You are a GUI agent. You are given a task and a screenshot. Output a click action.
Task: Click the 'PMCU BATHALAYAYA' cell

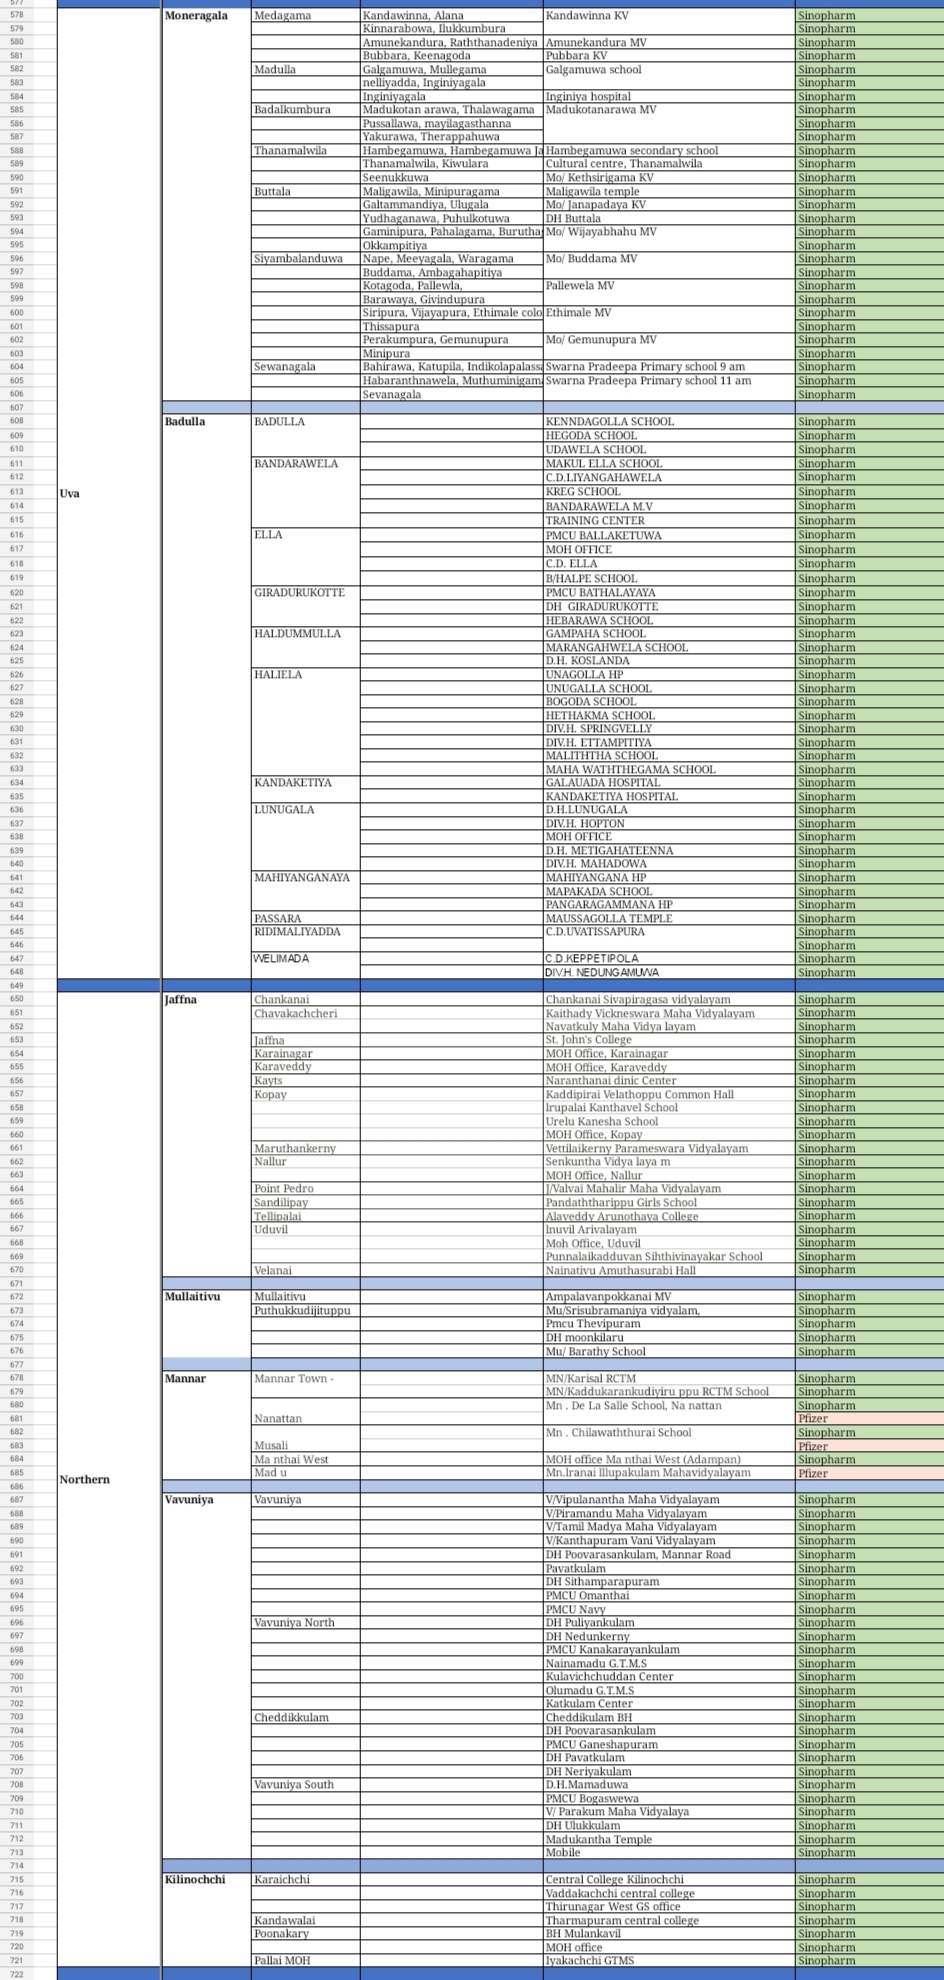pos(669,593)
